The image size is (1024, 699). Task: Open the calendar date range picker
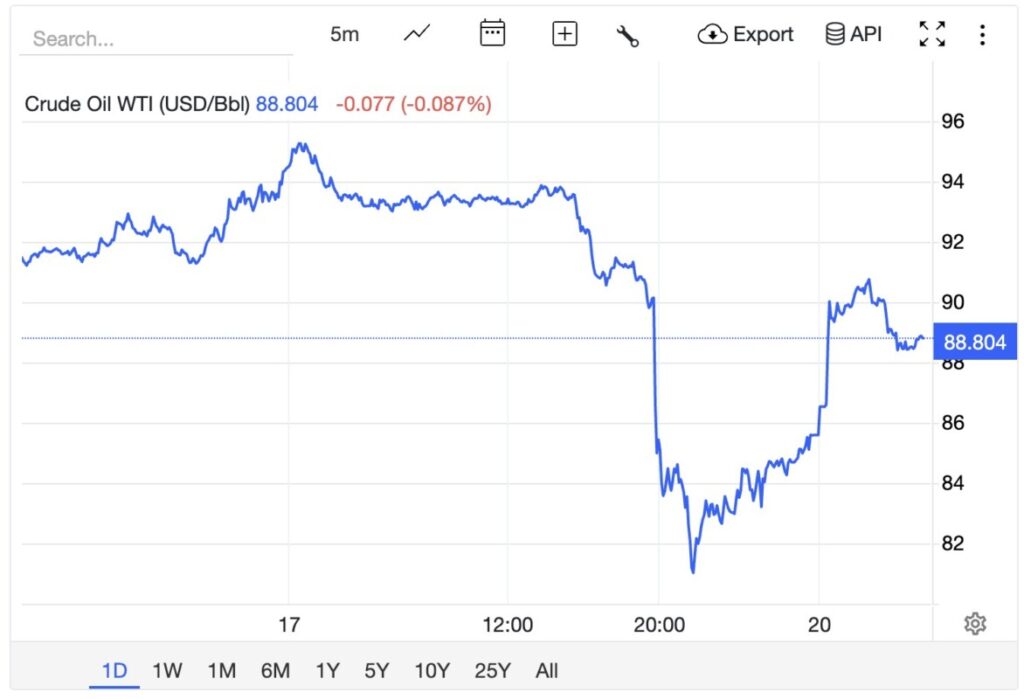pyautogui.click(x=492, y=34)
